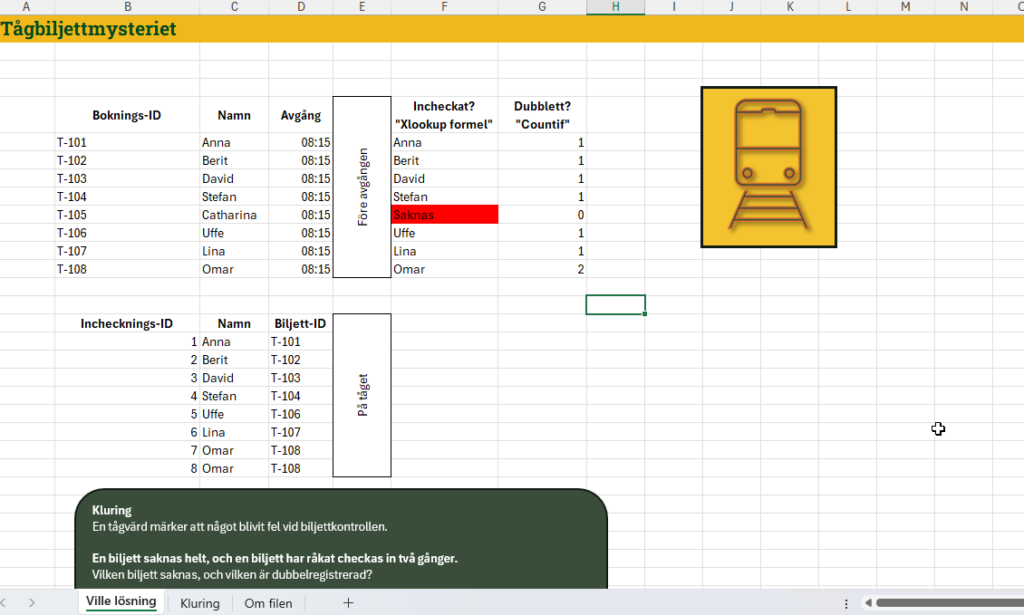This screenshot has width=1024, height=615.
Task: Open the three-dot options near scrollbar
Action: click(846, 603)
